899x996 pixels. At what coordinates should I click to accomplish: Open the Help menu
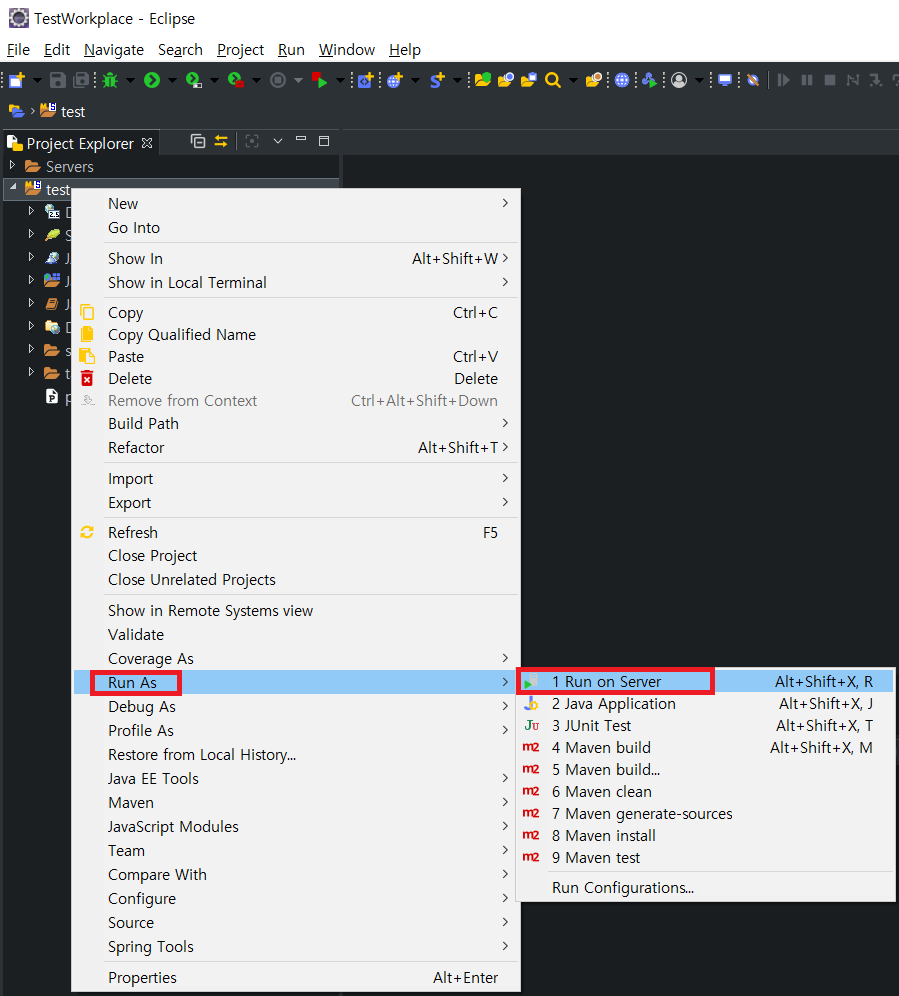click(405, 50)
